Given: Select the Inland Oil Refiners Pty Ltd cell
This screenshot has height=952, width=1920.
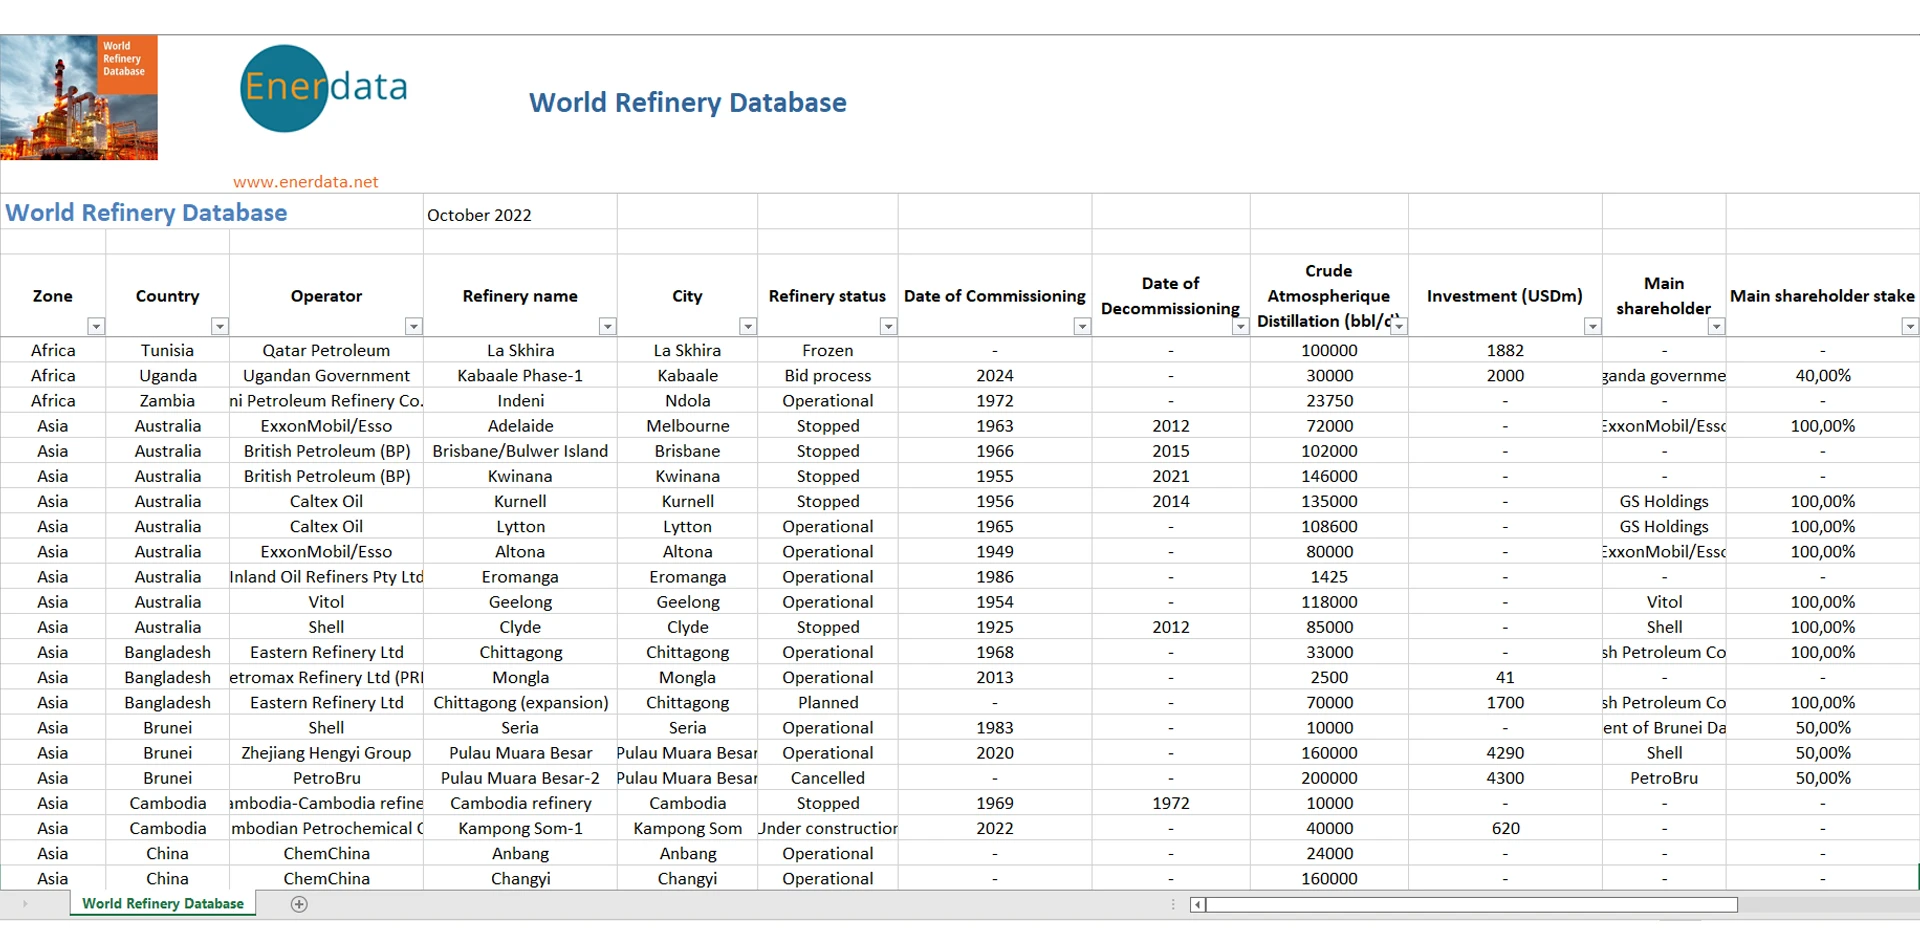Looking at the screenshot, I should click(x=326, y=577).
